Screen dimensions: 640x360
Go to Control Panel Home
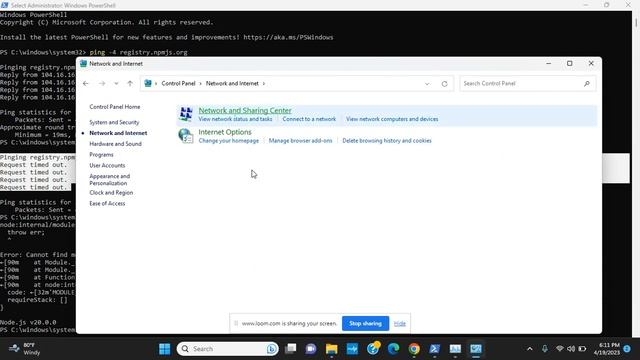point(115,107)
